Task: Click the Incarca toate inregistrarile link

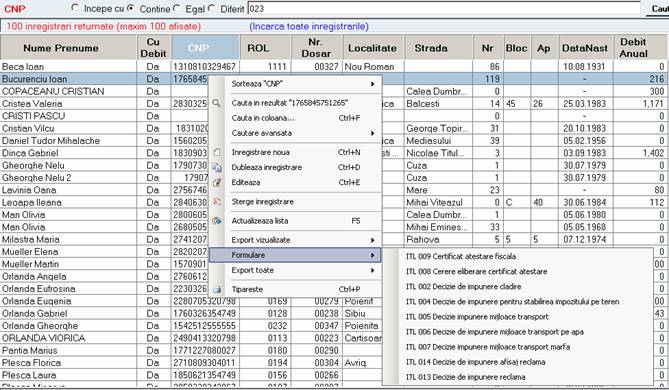Action: [309, 26]
